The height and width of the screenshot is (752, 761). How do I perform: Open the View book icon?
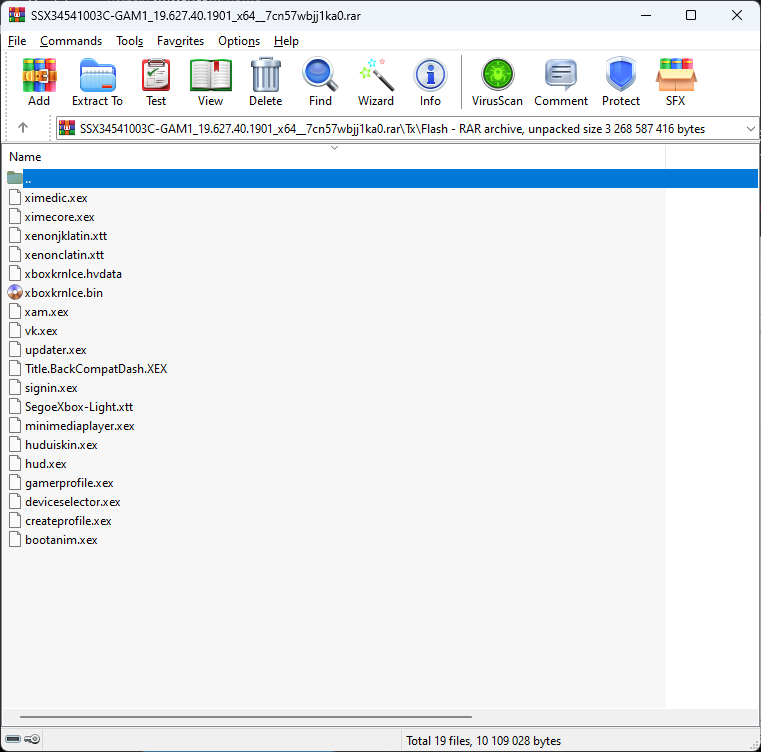click(x=211, y=75)
